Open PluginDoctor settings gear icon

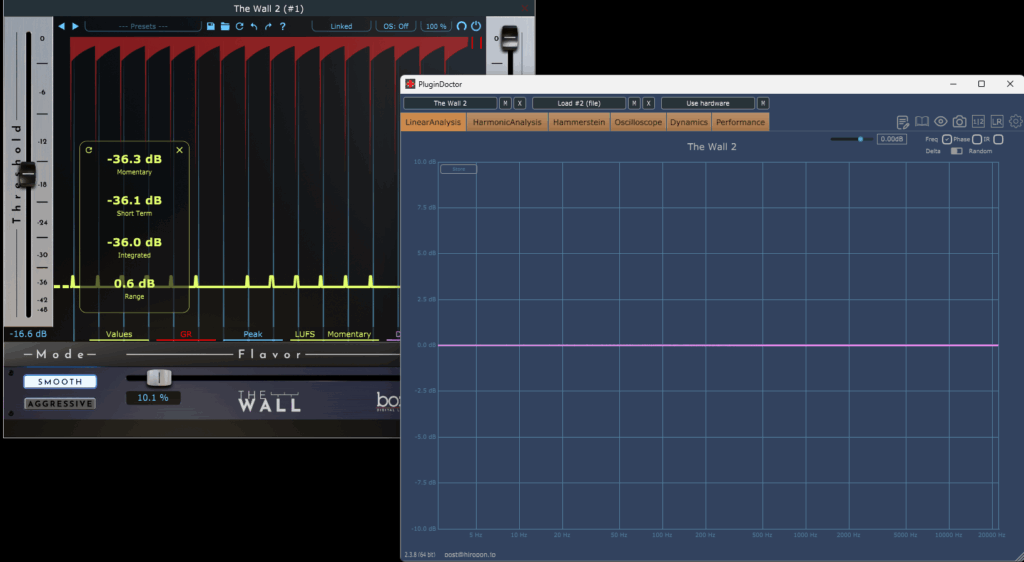[1016, 121]
